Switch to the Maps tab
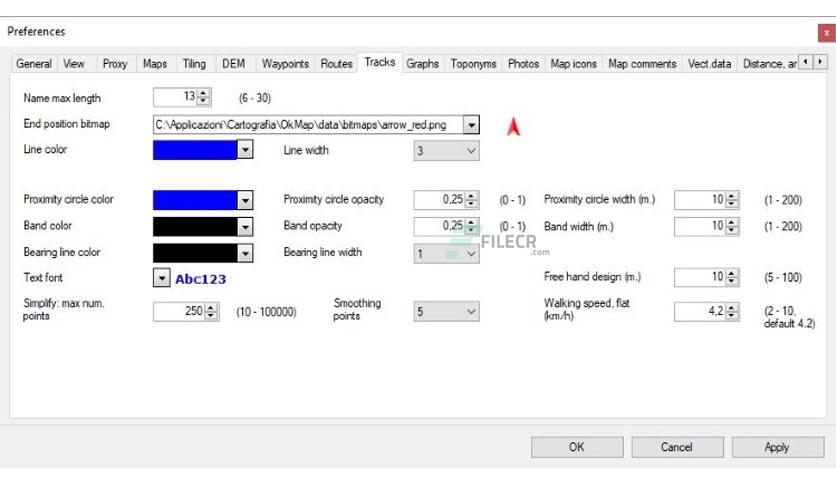The height and width of the screenshot is (484, 836). [155, 64]
